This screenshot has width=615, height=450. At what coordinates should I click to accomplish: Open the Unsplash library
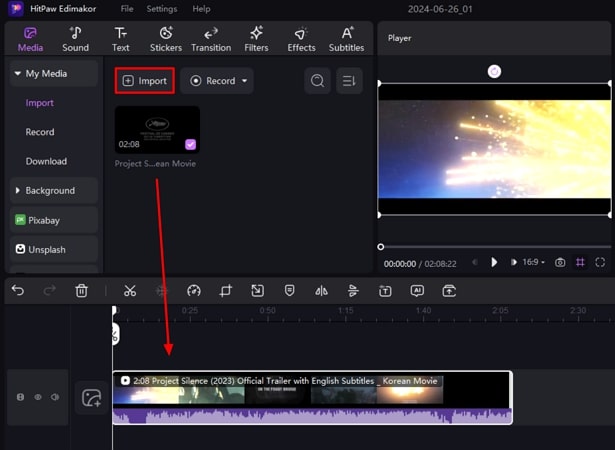coord(54,250)
